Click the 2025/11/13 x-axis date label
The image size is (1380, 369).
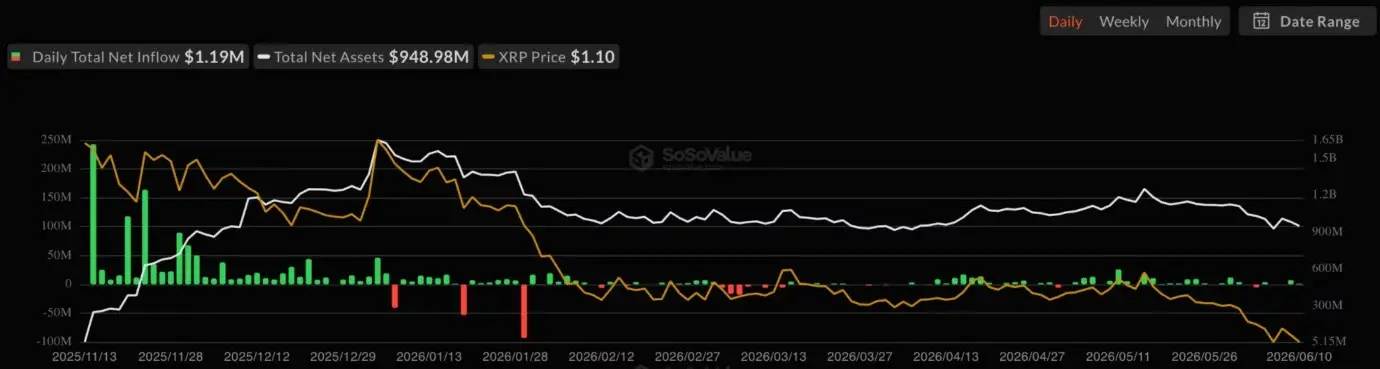85,356
